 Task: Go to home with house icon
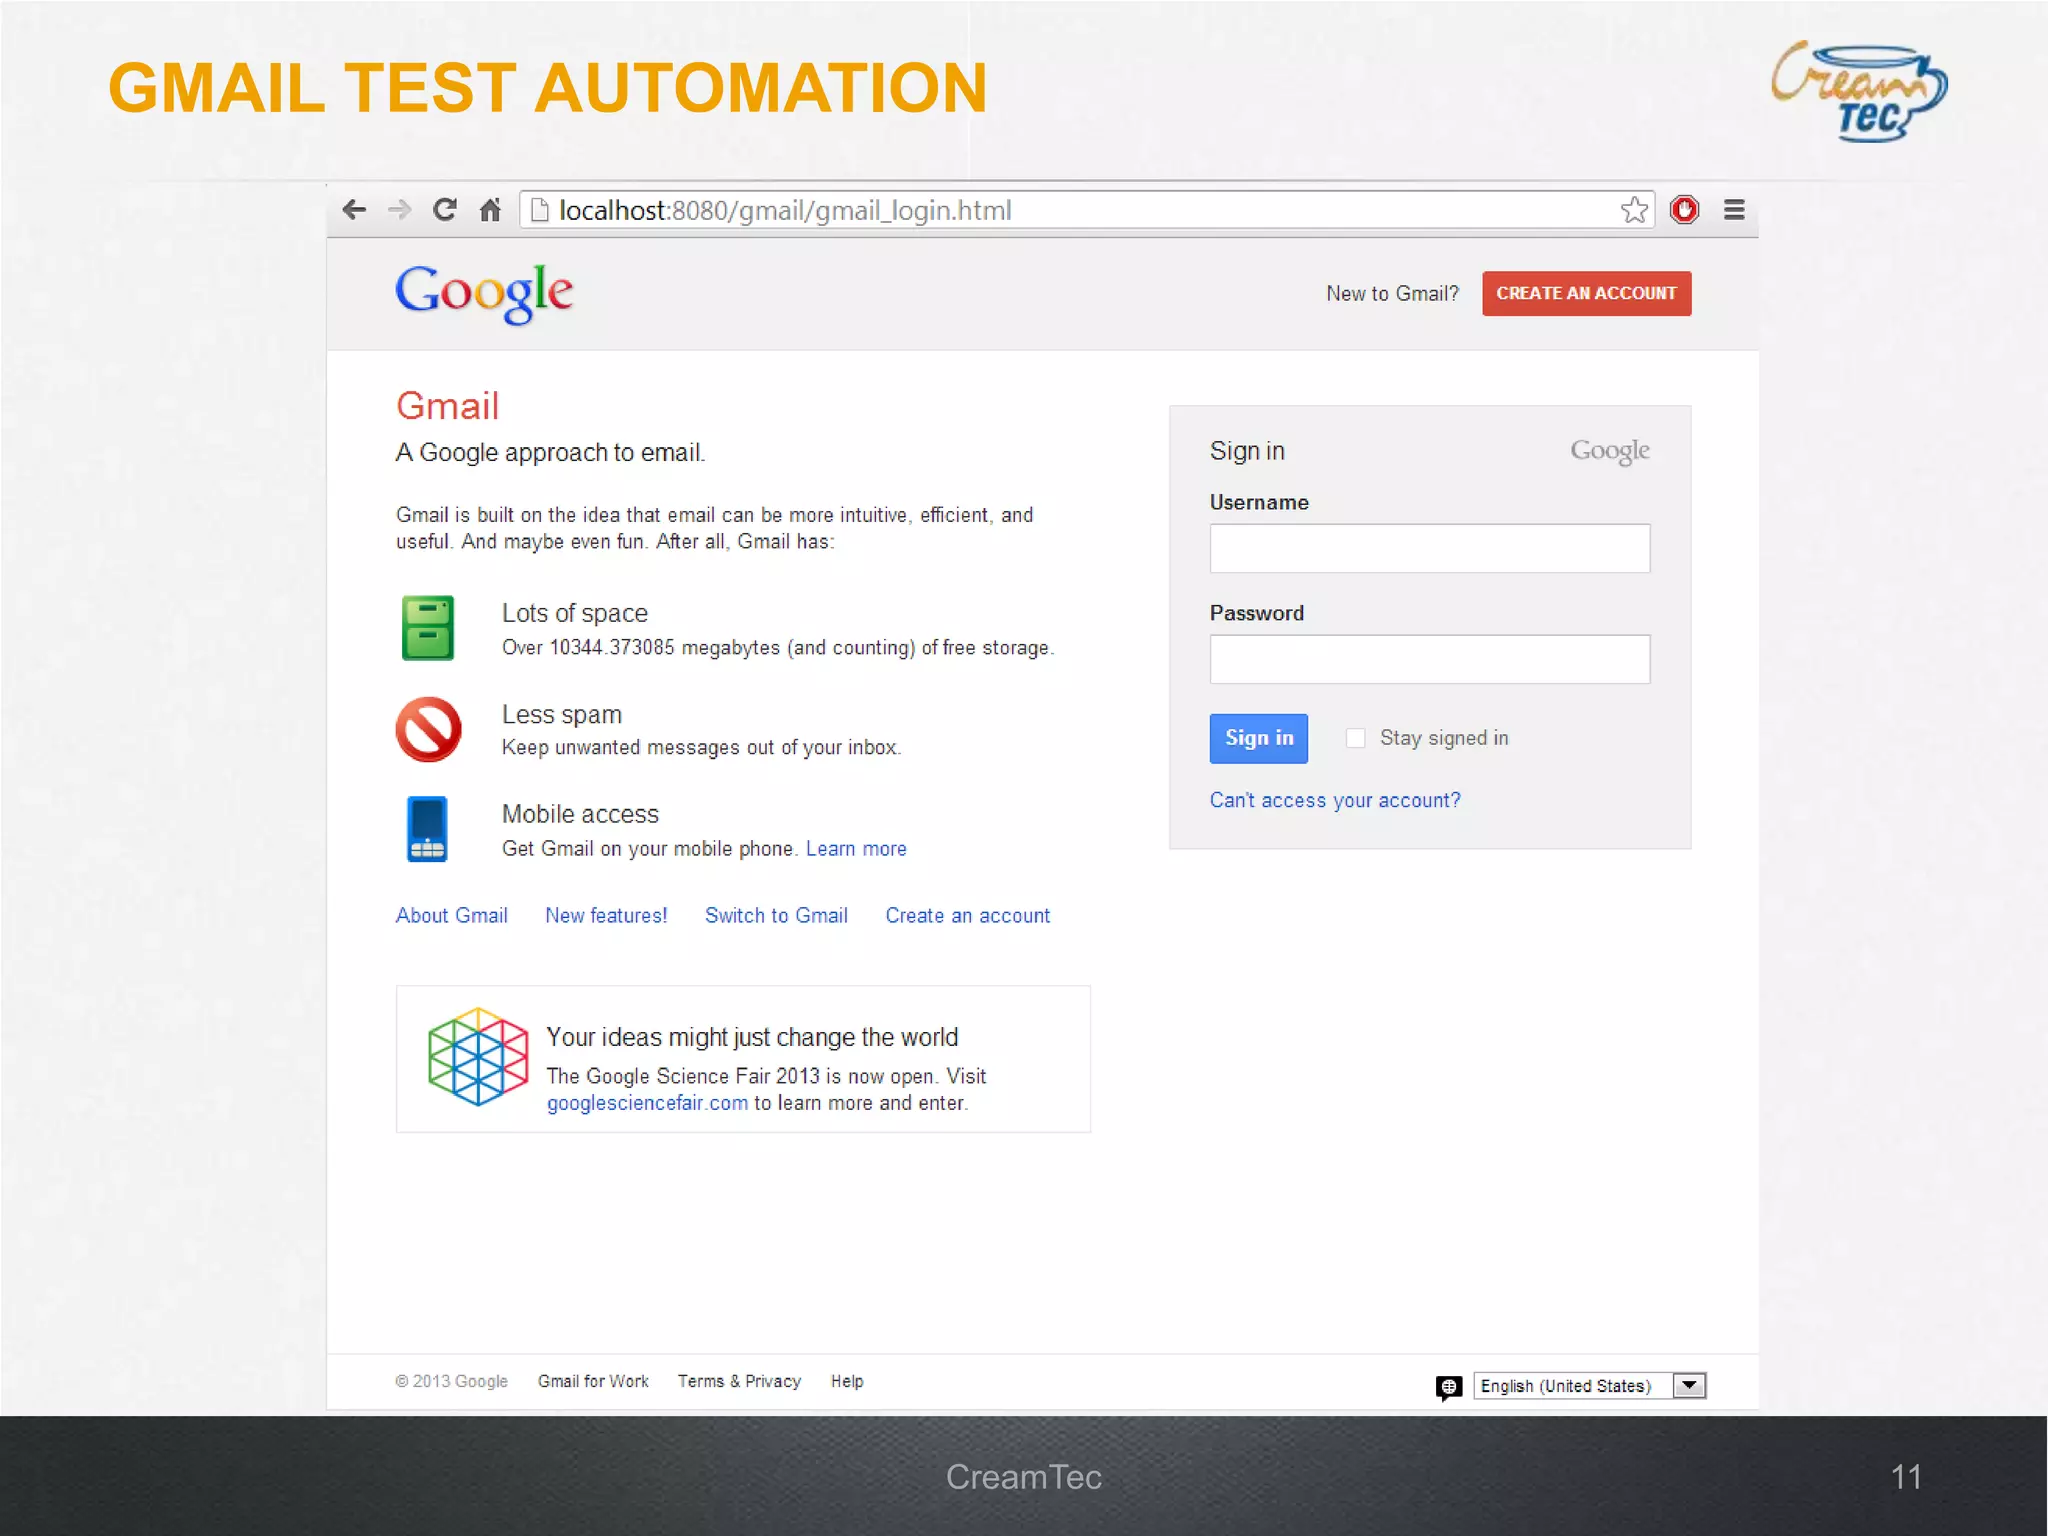click(490, 210)
